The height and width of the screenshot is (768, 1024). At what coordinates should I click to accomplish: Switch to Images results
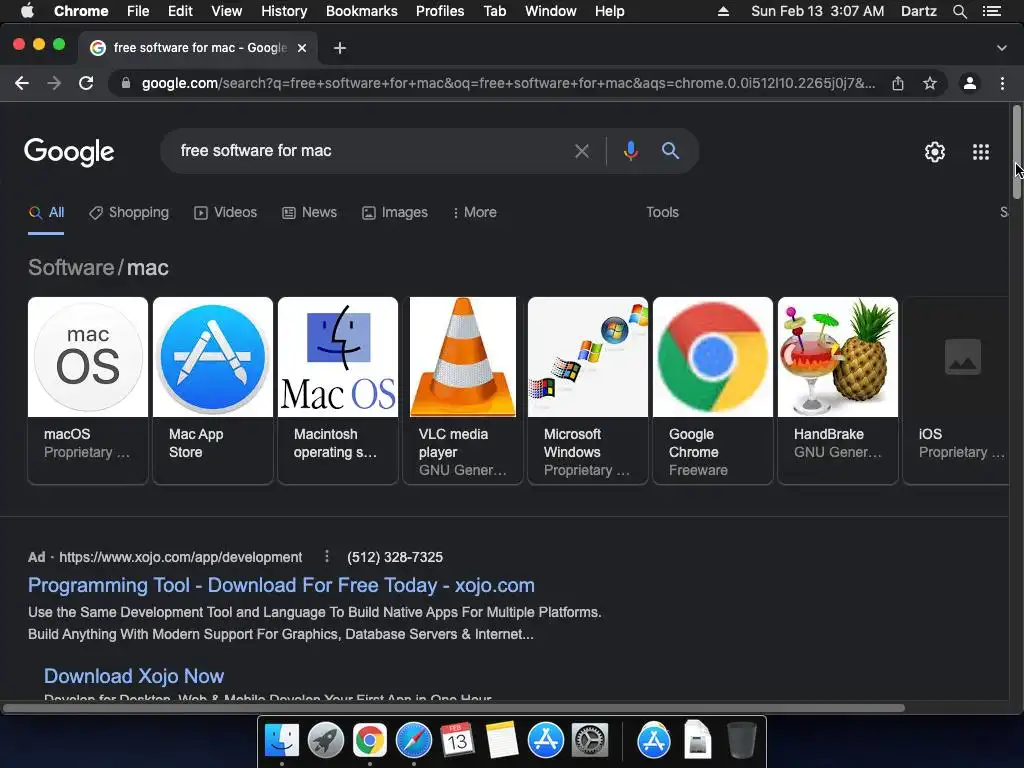[395, 213]
